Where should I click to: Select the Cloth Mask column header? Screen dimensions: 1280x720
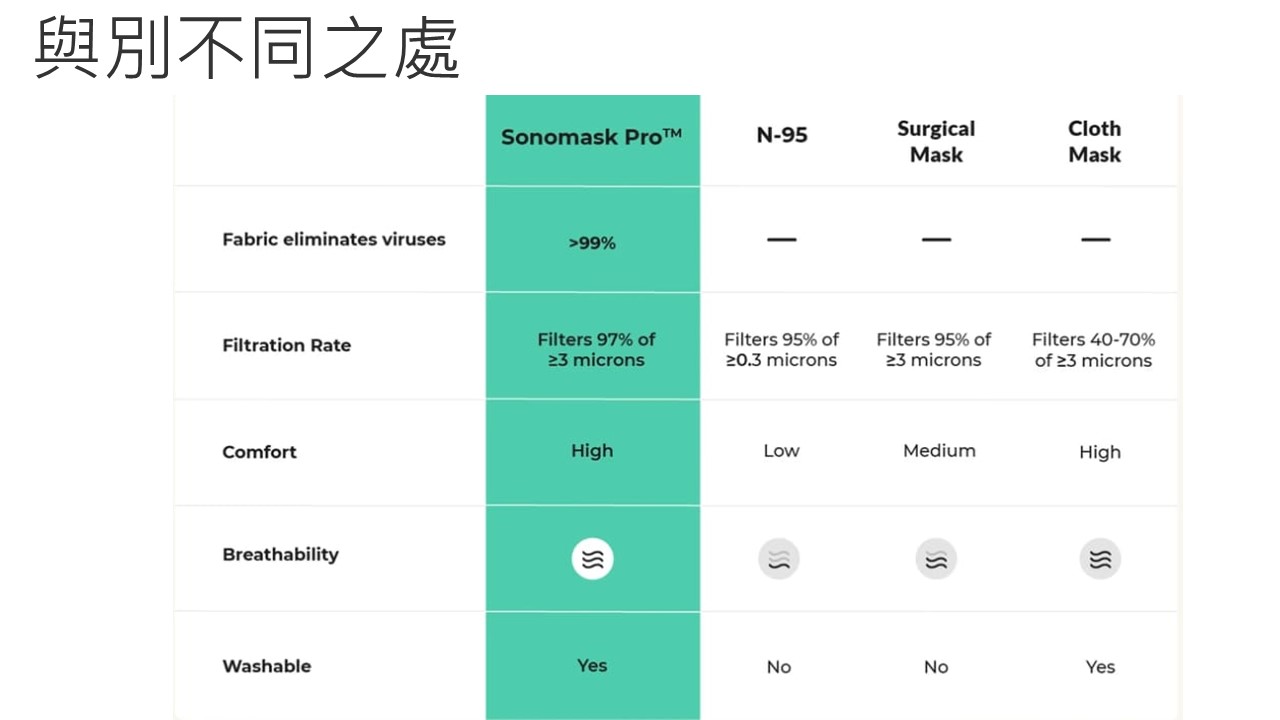1095,142
